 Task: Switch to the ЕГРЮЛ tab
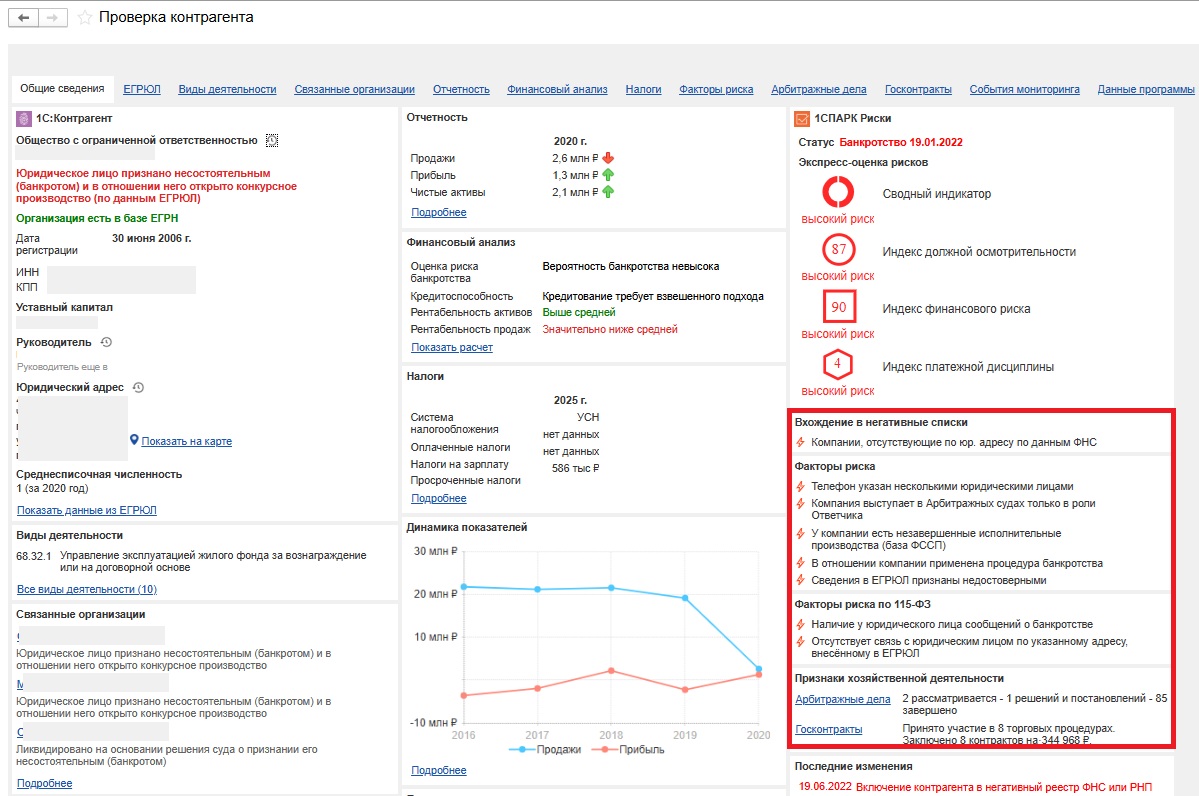pyautogui.click(x=141, y=89)
